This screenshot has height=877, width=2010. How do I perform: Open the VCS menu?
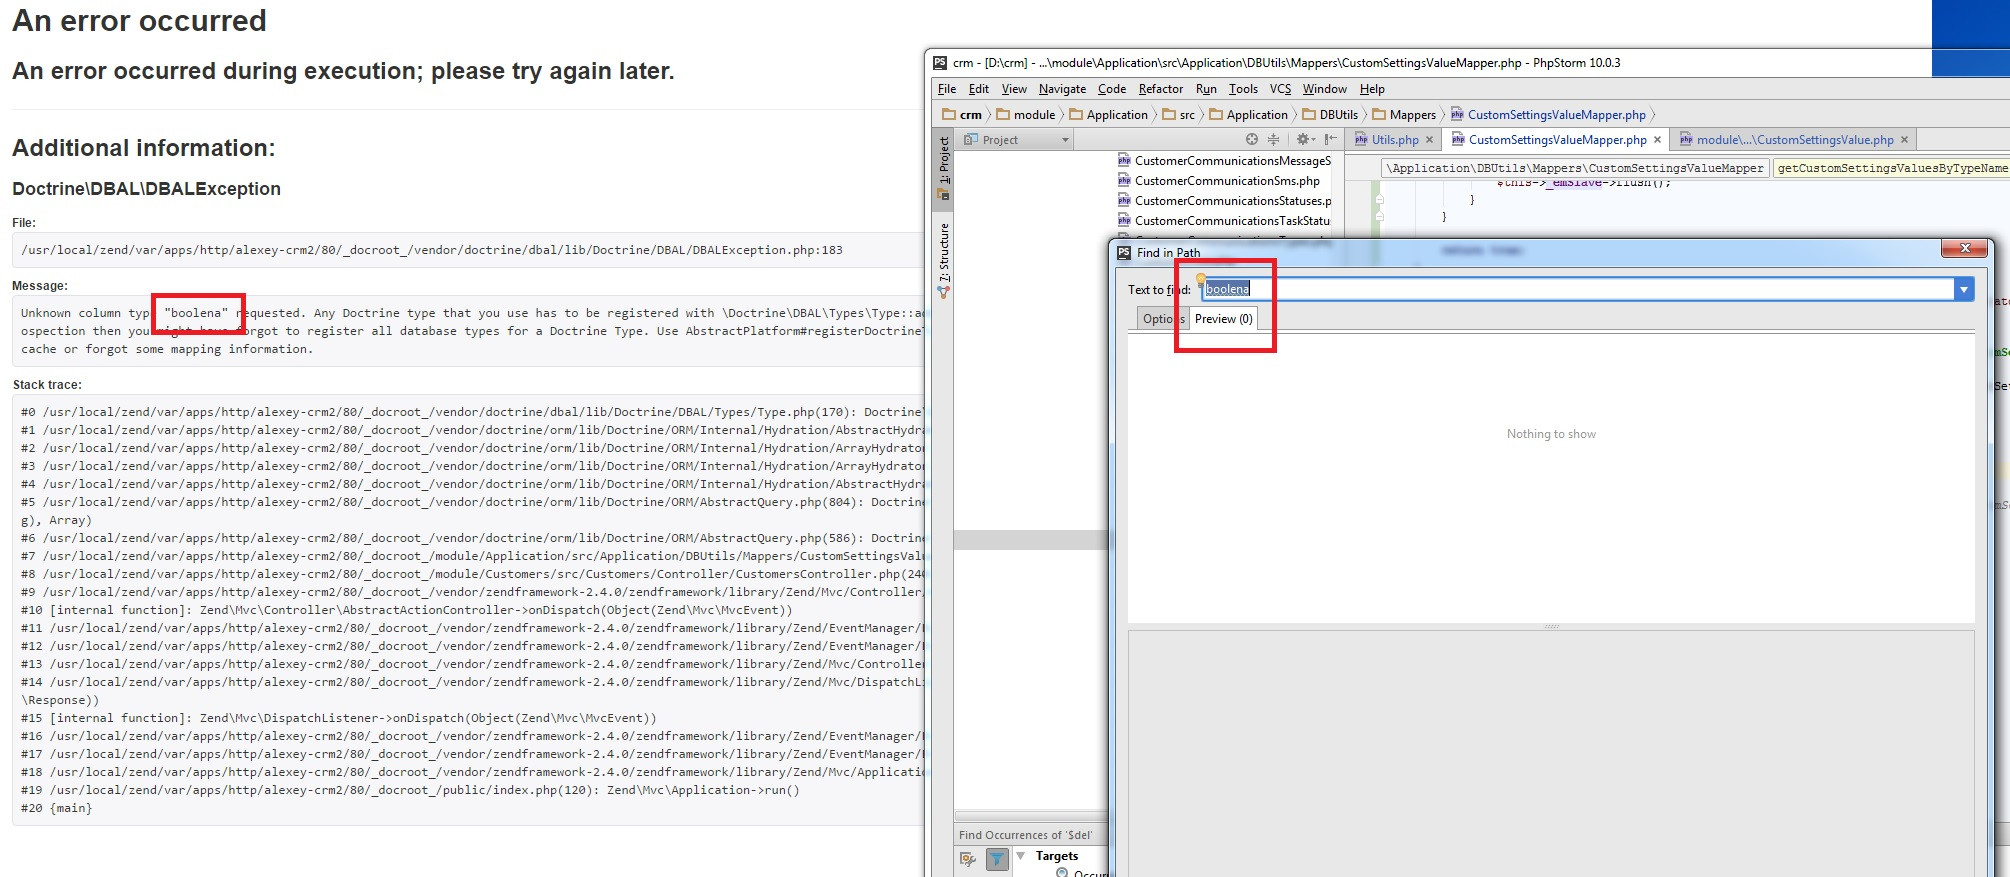coord(1280,89)
